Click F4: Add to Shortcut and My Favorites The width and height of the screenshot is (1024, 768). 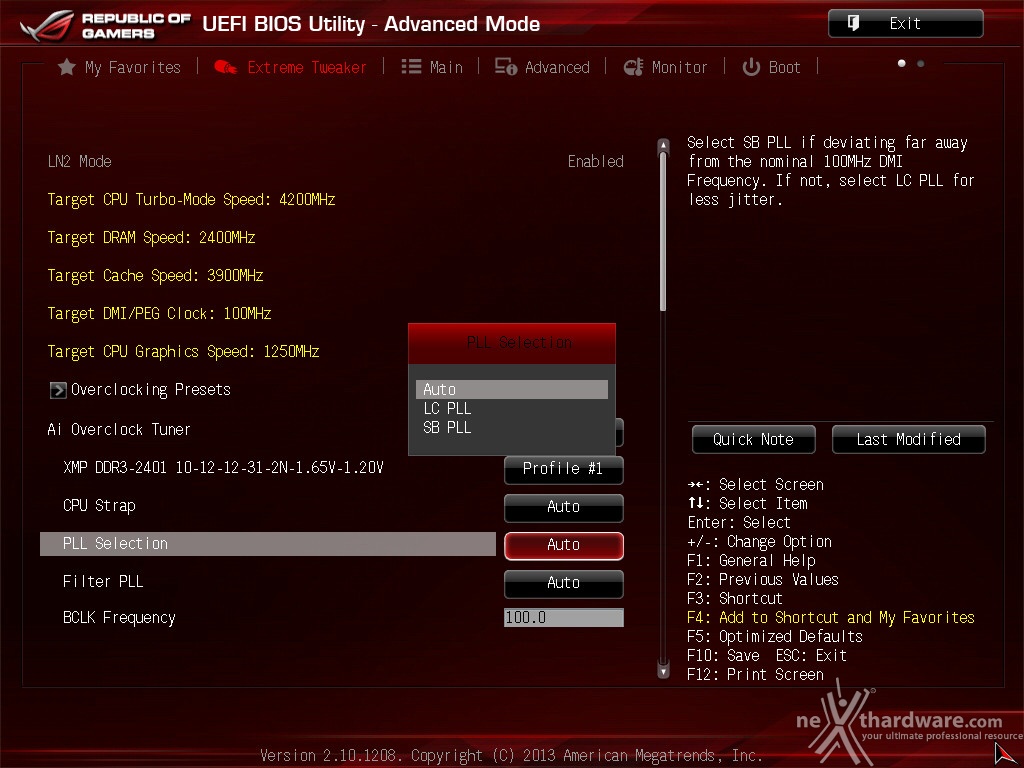click(831, 618)
